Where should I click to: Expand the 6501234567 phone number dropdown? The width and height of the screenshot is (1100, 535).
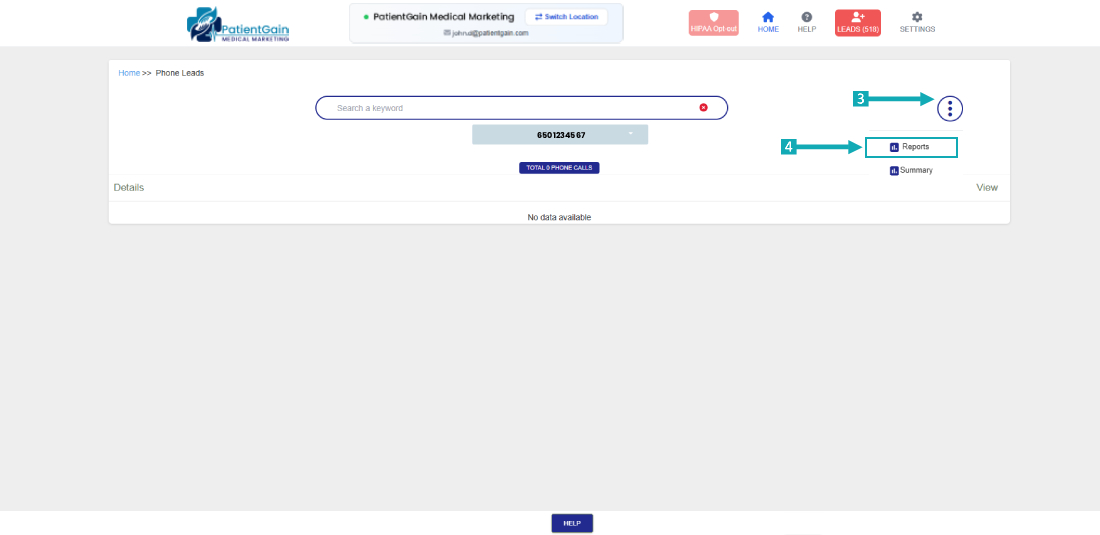[560, 135]
